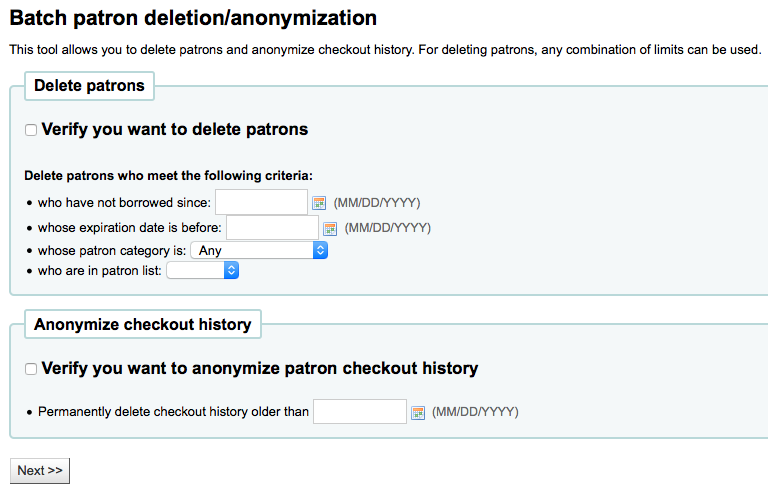768x497 pixels.
Task: Click the 'Verify you want to delete patrons' label
Action: pos(175,129)
